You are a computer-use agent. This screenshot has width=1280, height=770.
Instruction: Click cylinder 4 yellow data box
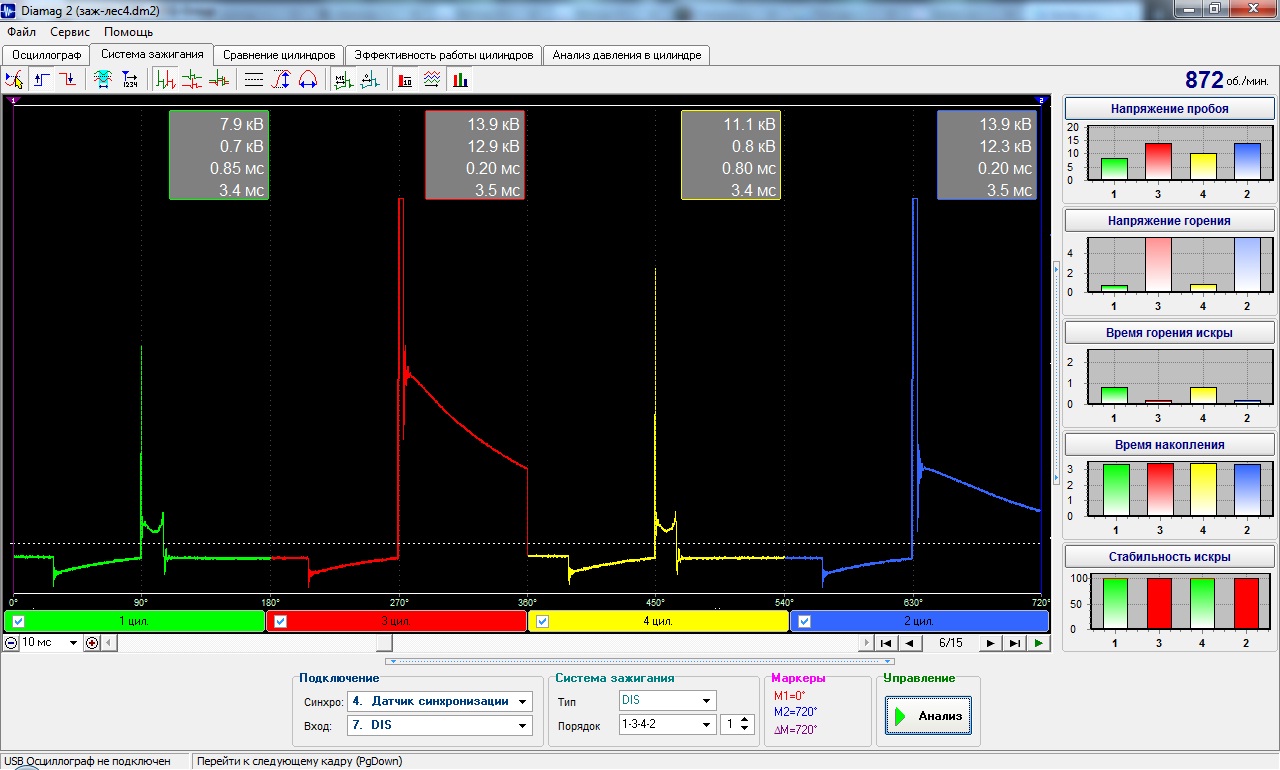coord(731,155)
